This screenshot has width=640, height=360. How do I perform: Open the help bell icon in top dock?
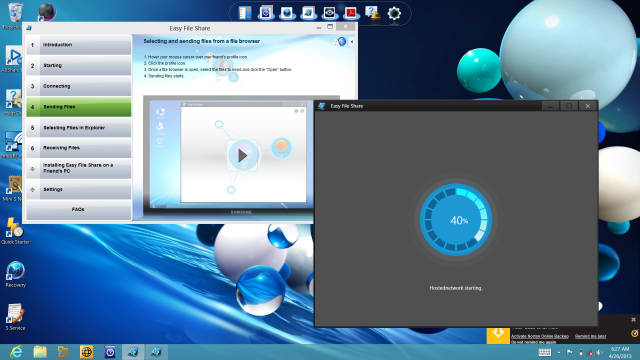point(372,13)
